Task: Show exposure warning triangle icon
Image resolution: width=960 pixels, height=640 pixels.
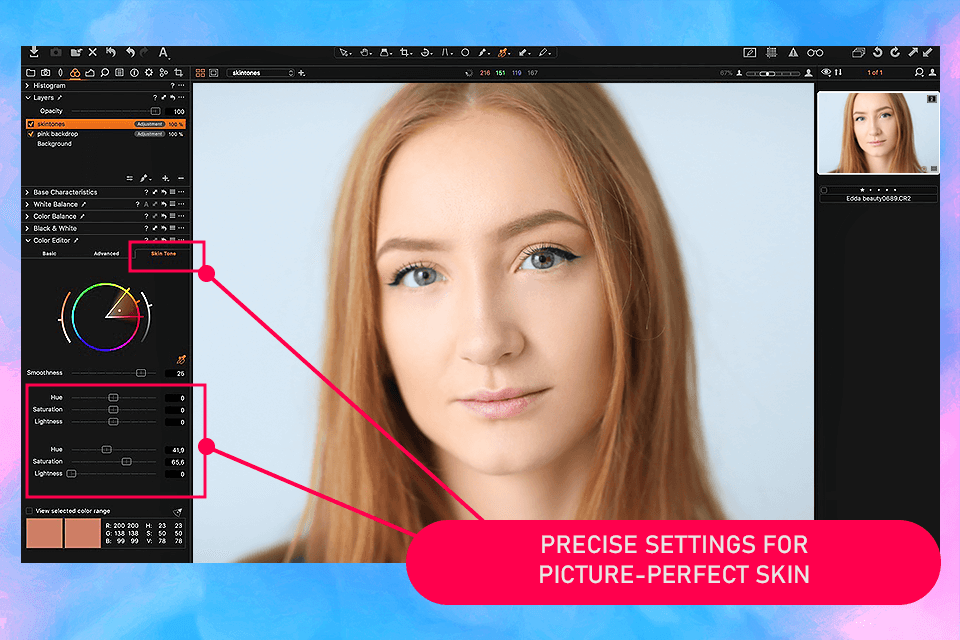Action: click(x=793, y=53)
